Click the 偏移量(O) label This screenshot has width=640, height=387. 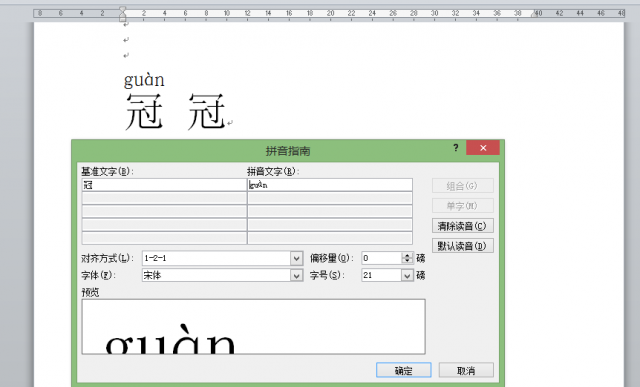(x=332, y=258)
